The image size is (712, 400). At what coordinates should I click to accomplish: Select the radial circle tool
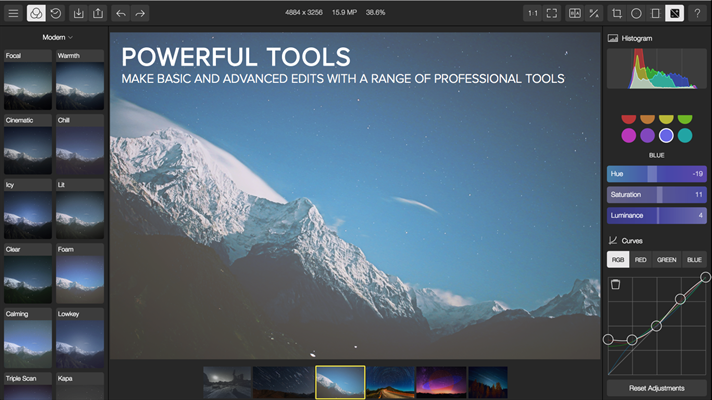tap(636, 13)
